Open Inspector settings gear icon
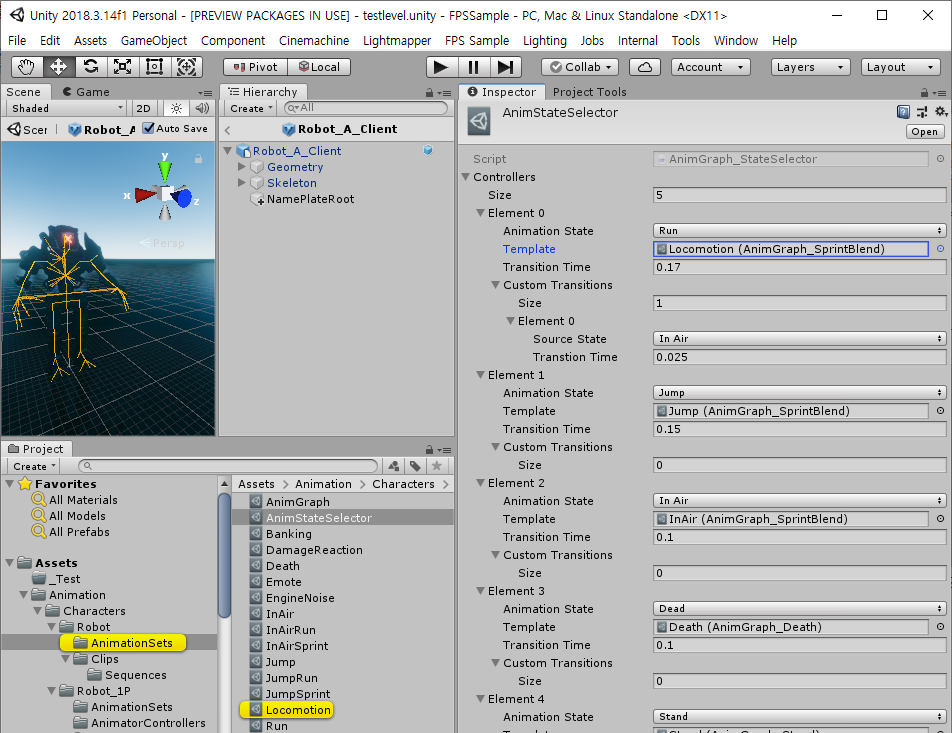This screenshot has height=733, width=952. [x=940, y=112]
